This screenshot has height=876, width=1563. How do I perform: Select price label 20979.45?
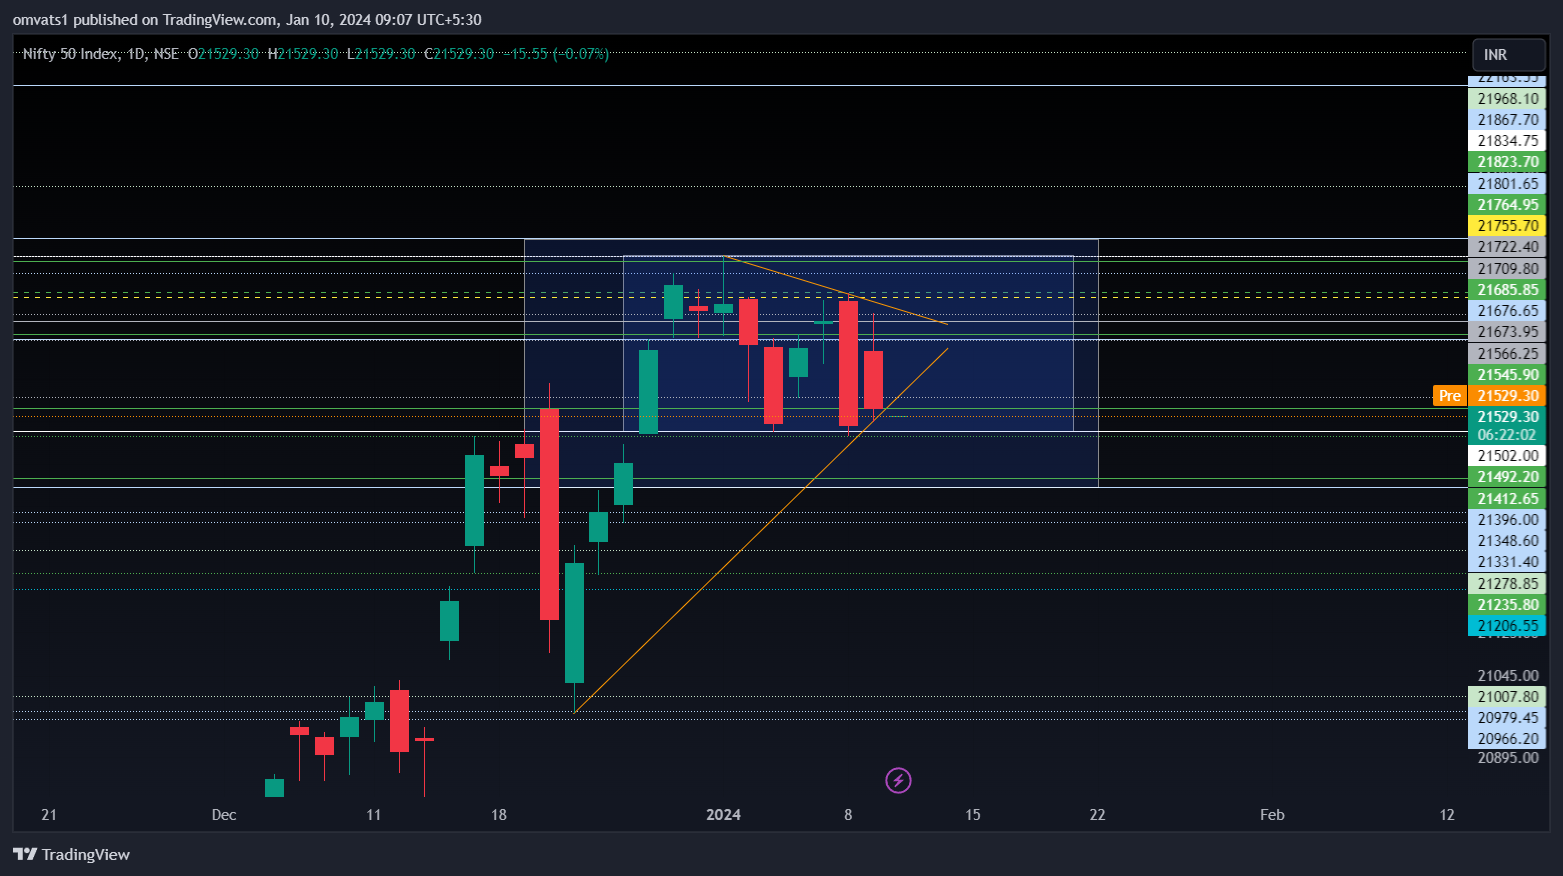click(1507, 718)
